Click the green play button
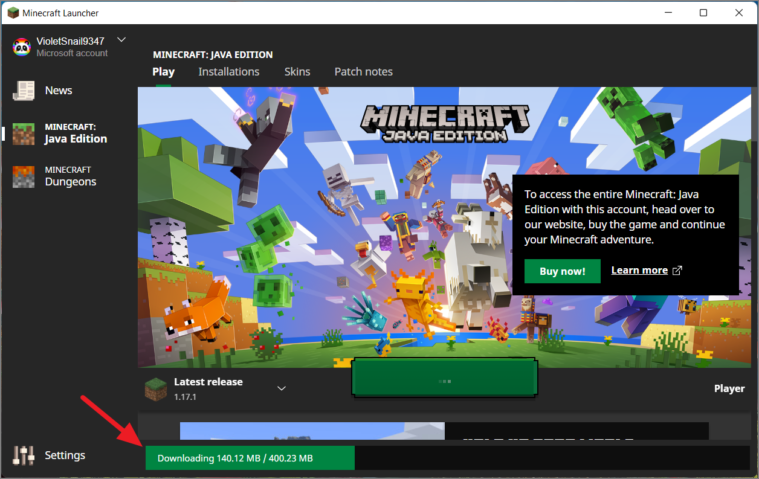Image resolution: width=759 pixels, height=479 pixels. 444,378
